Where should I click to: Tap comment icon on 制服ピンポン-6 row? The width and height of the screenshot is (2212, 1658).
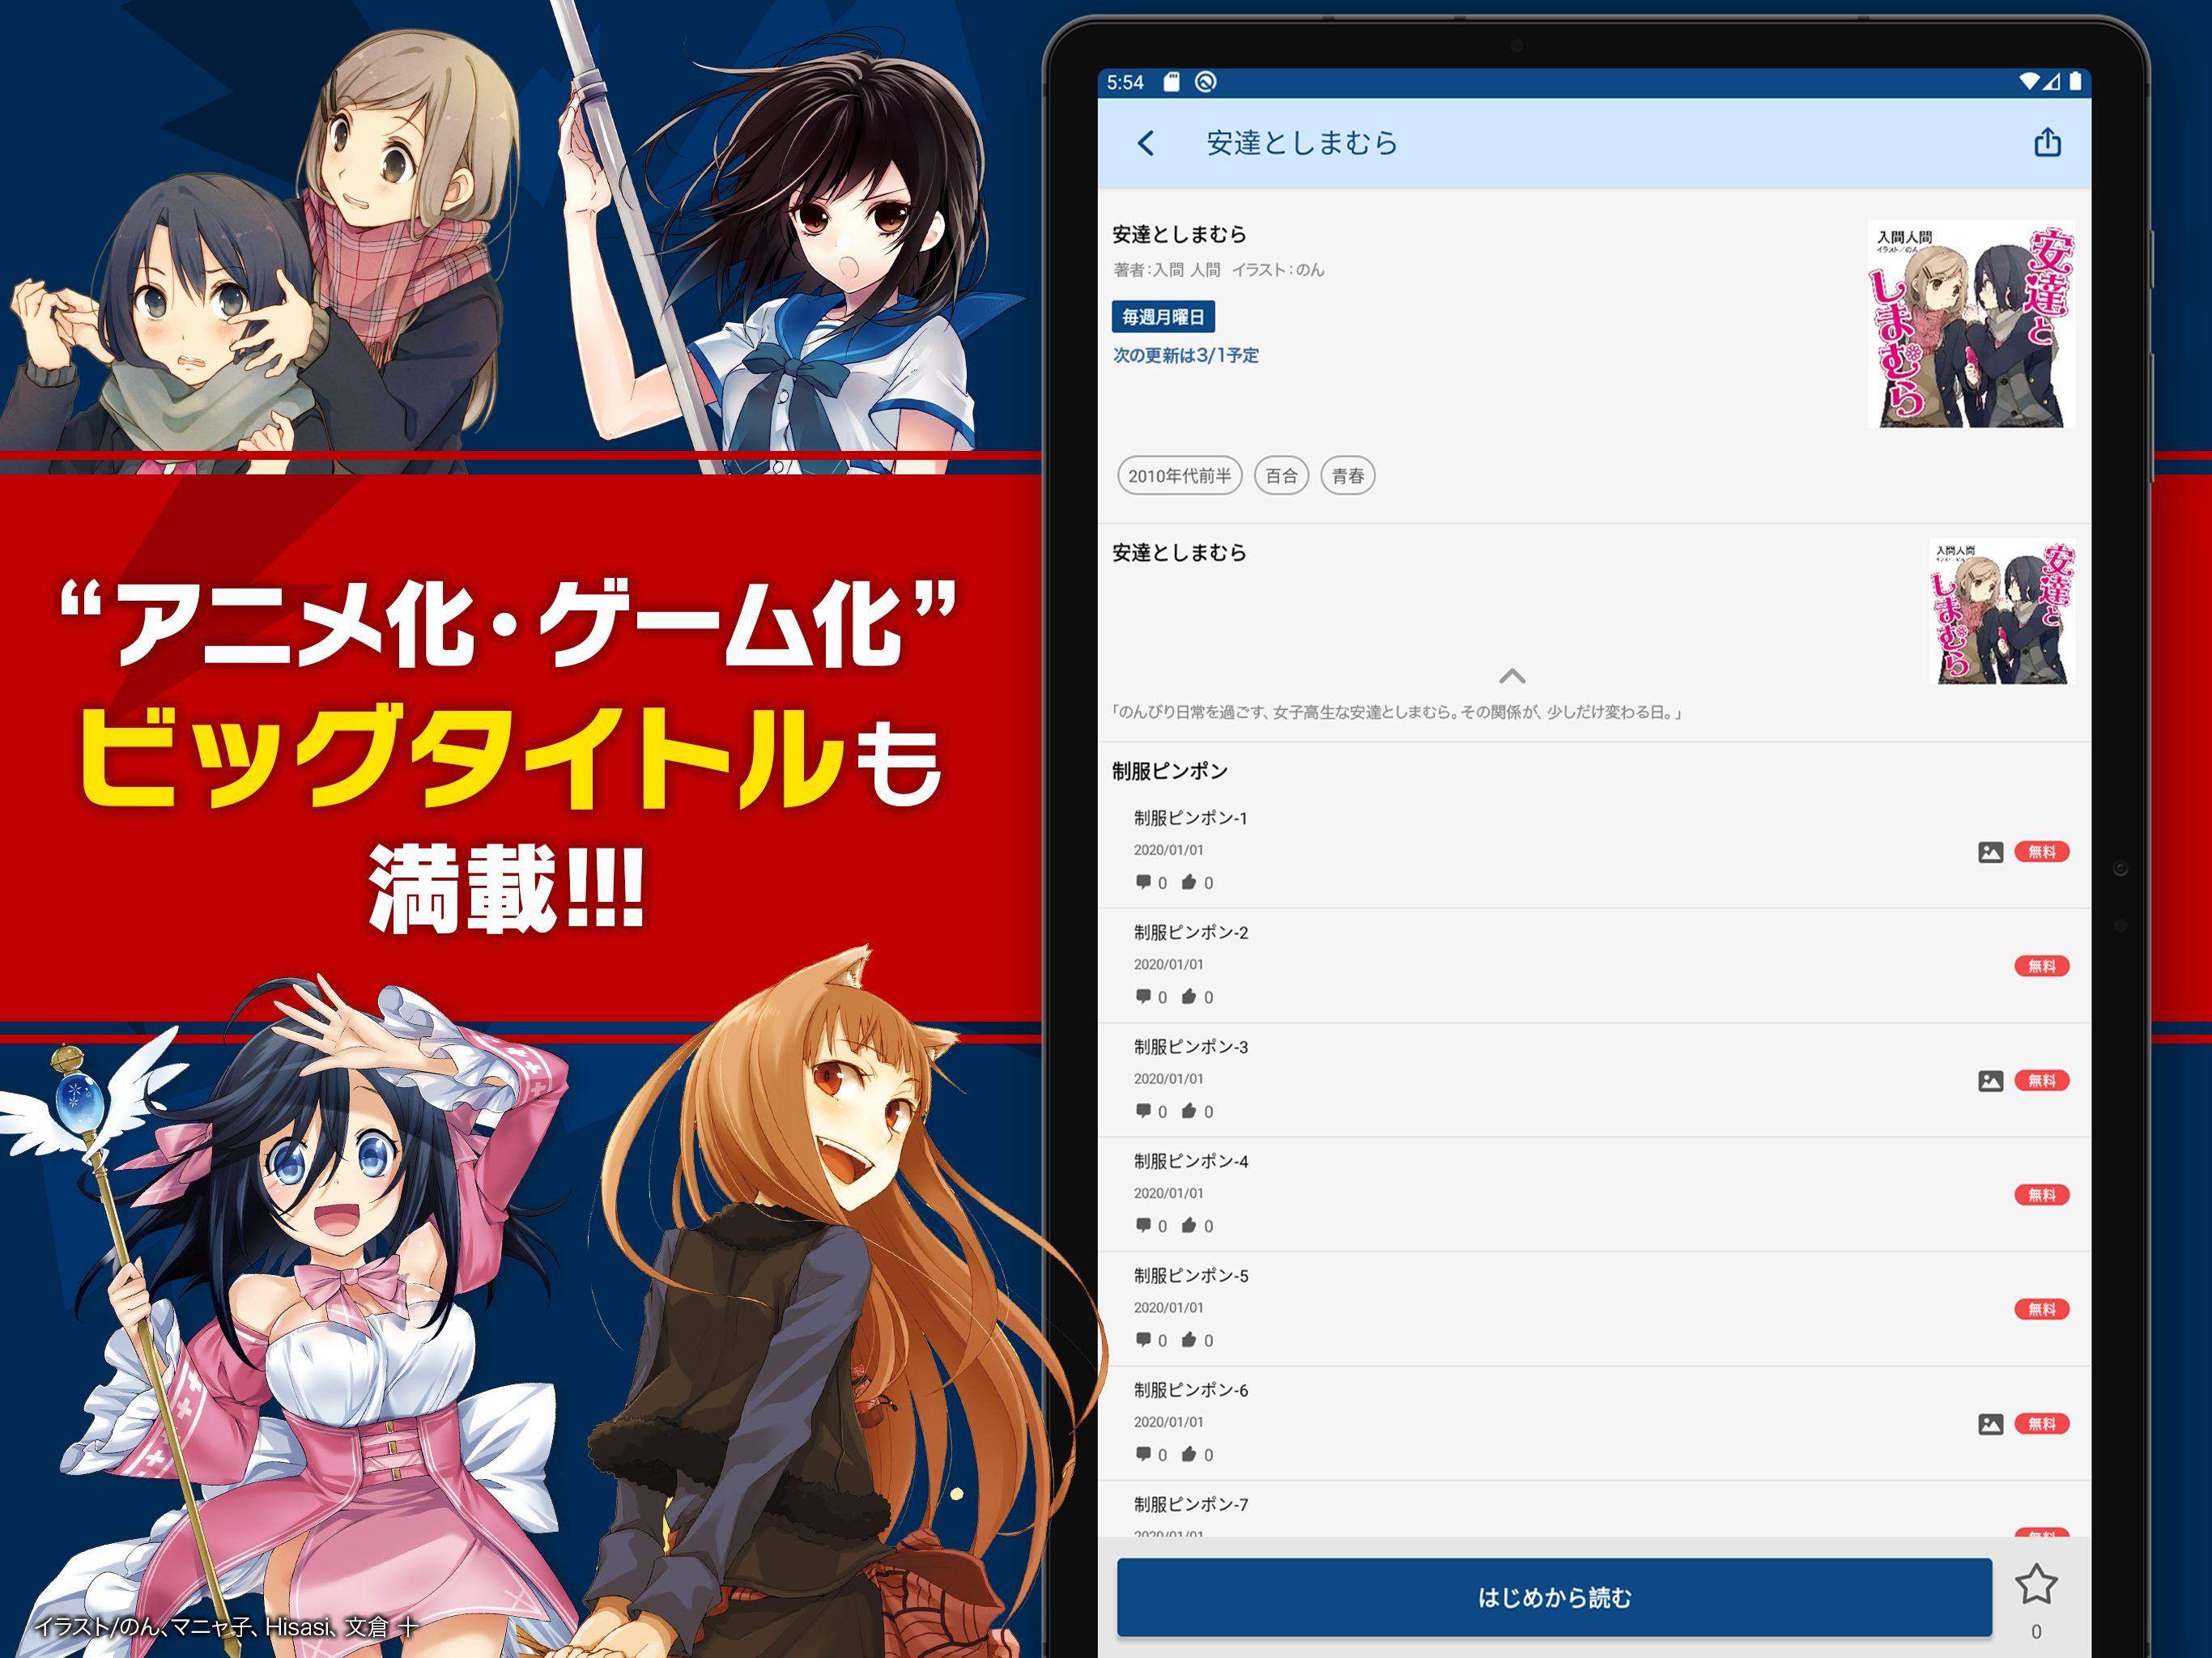coord(1143,1454)
